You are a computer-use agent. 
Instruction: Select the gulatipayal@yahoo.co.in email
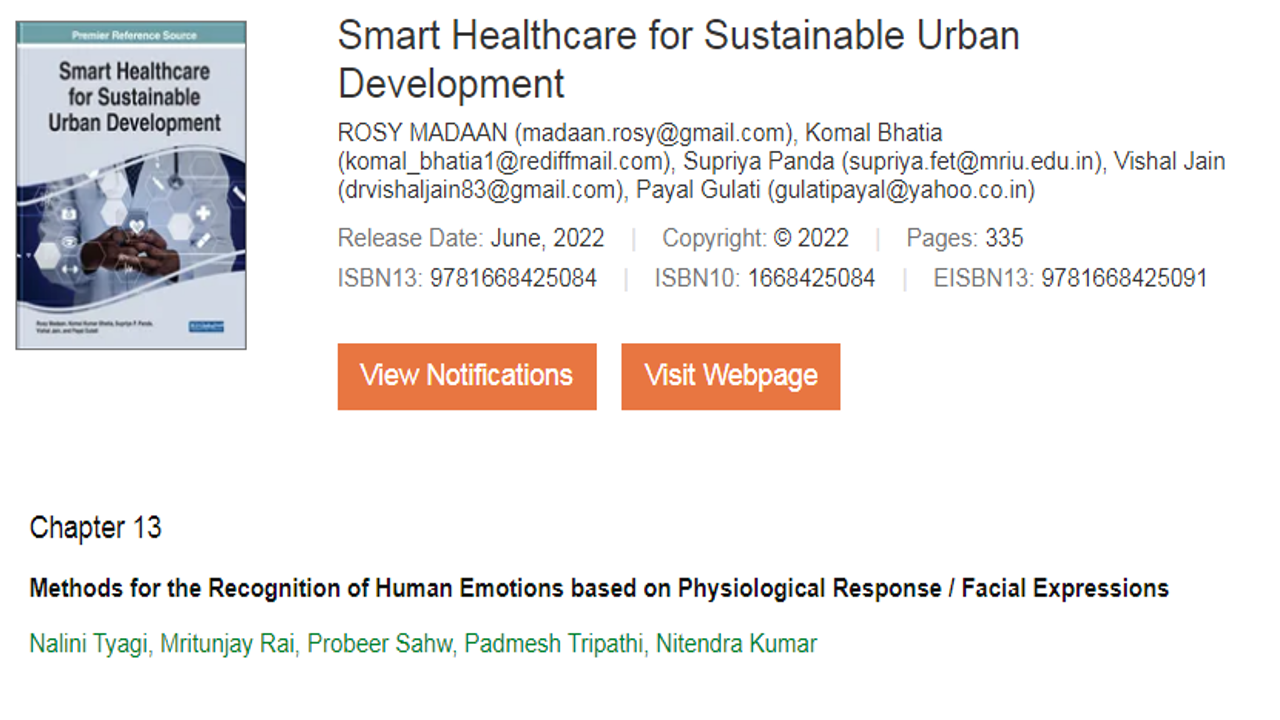[x=901, y=189]
